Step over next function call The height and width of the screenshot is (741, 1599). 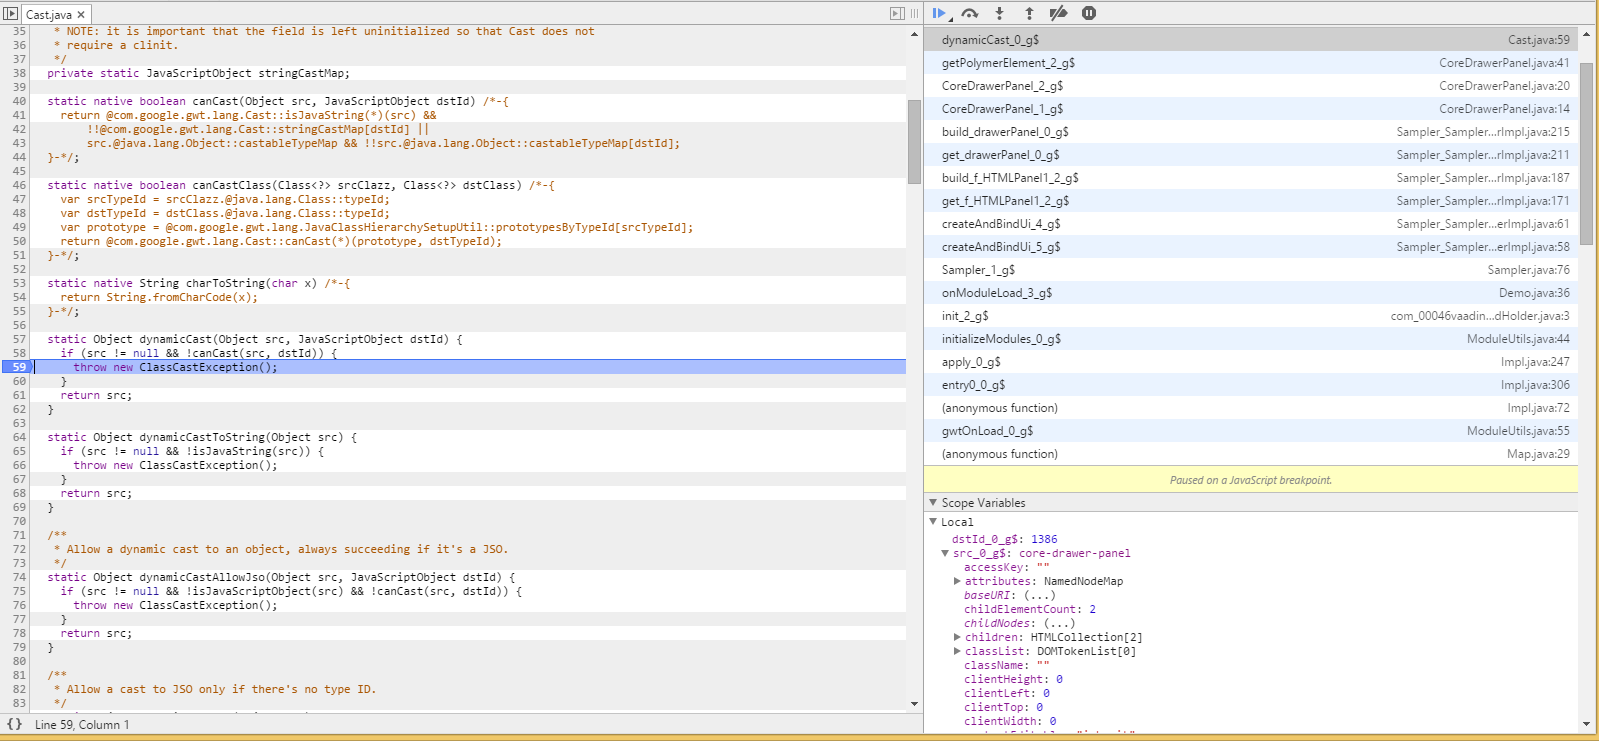(969, 13)
